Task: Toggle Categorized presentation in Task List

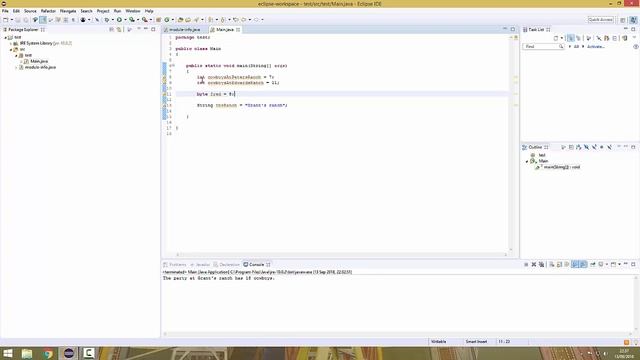Action: (571, 38)
